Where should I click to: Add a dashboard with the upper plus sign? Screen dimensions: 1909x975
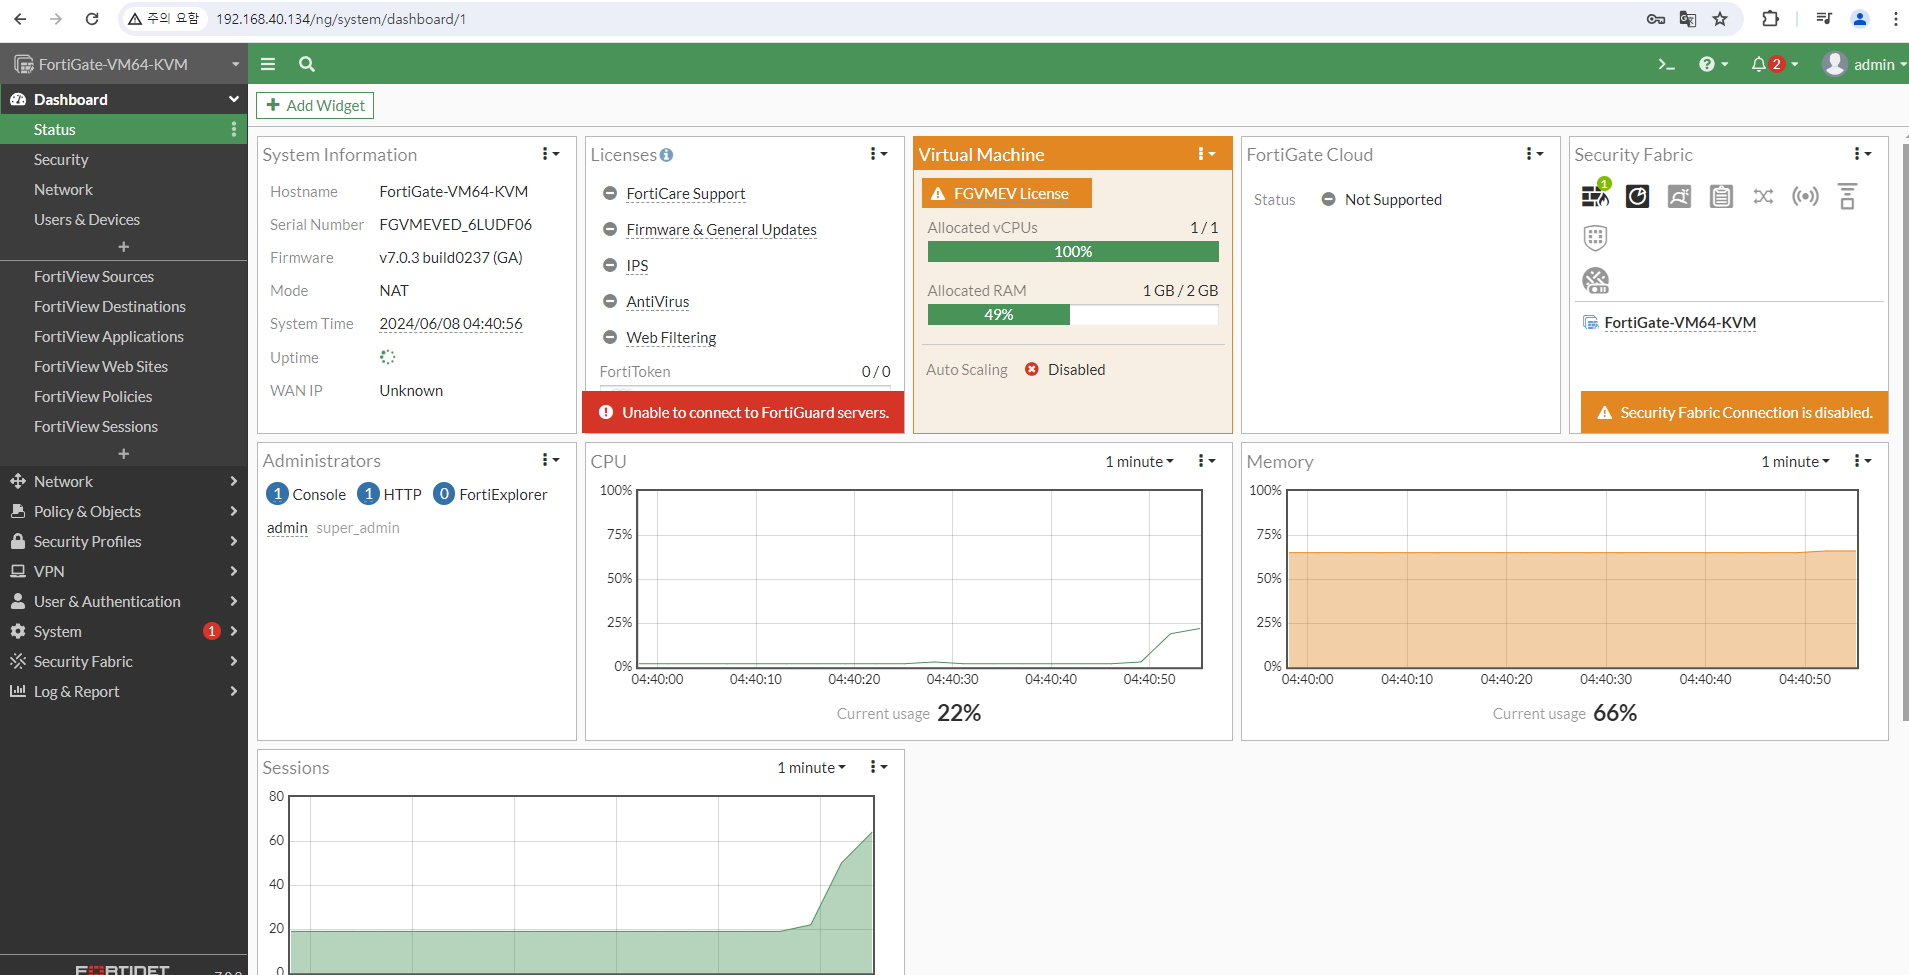(x=123, y=247)
